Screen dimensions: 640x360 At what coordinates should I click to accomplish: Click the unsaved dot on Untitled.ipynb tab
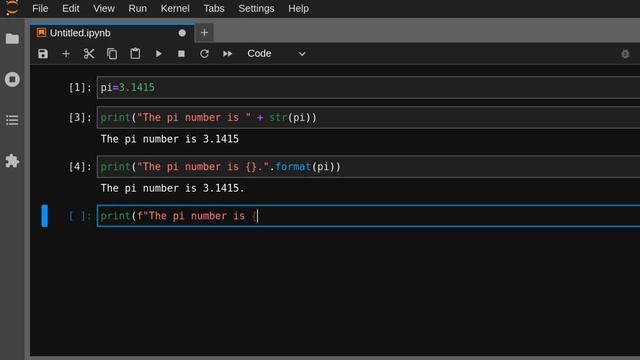point(182,33)
